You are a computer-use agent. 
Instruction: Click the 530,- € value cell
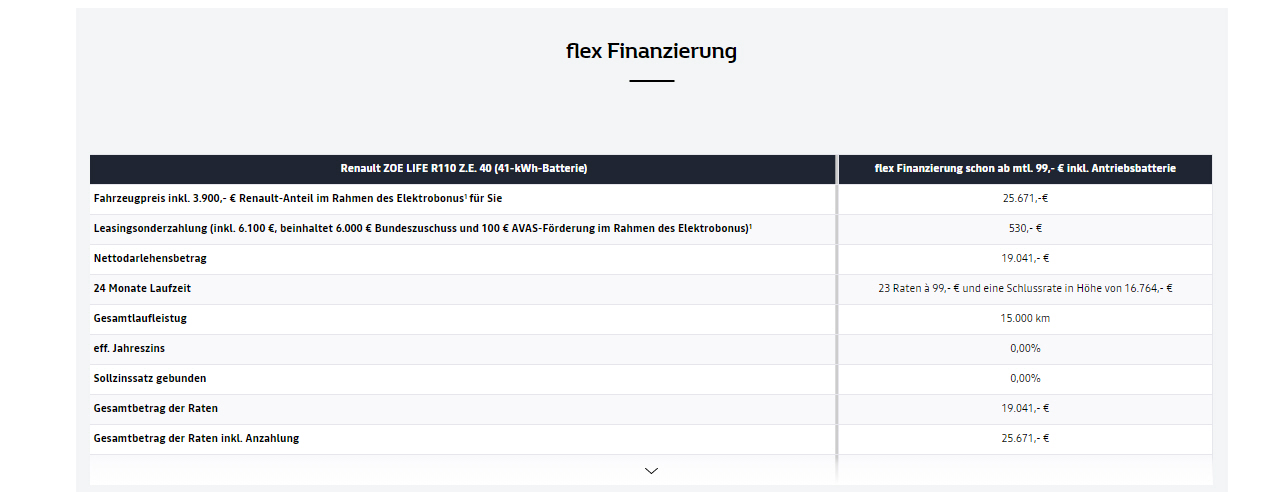point(1025,229)
